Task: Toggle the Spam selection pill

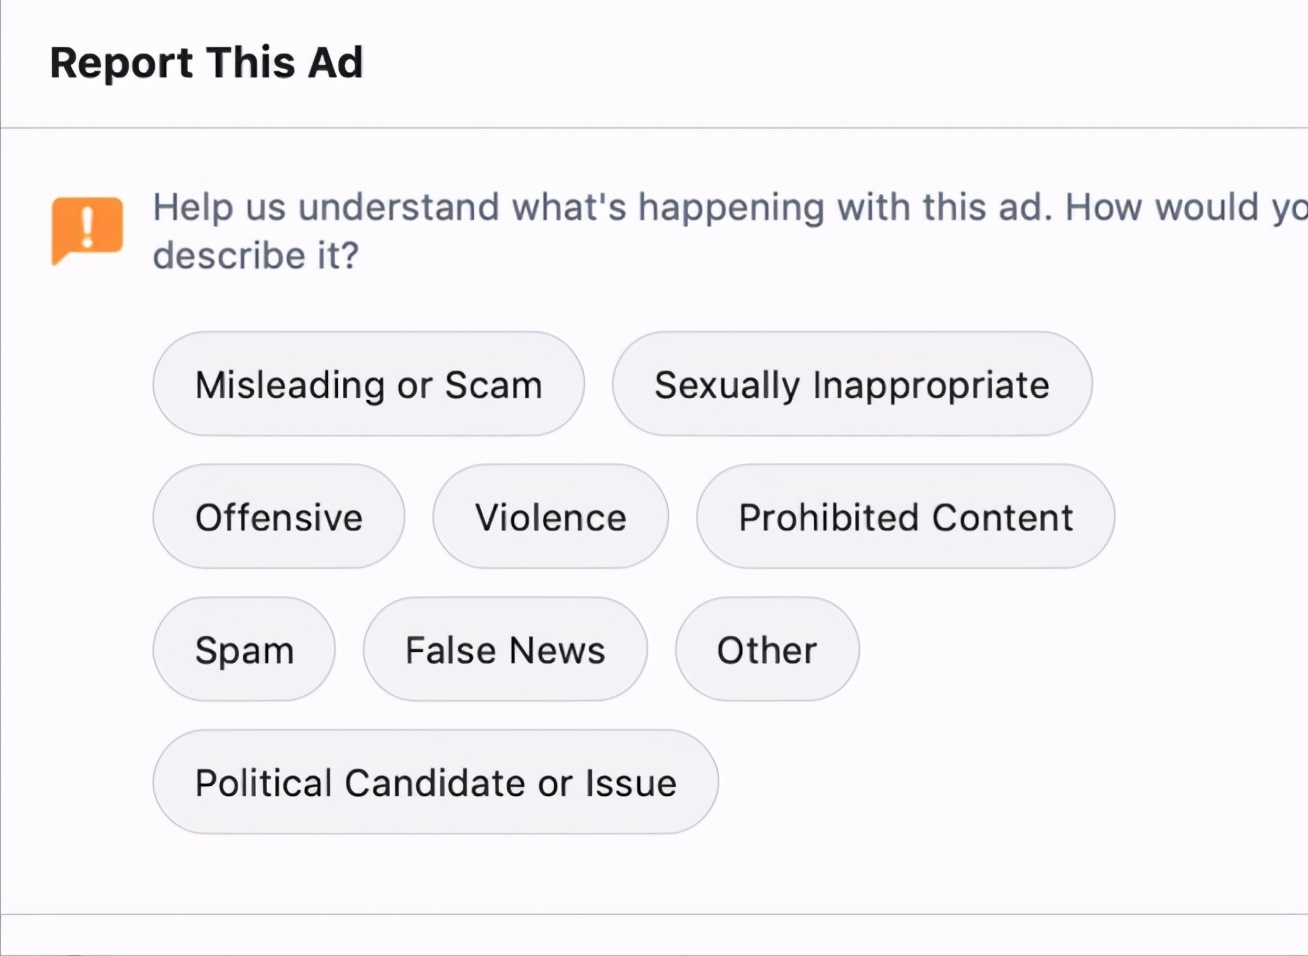Action: point(244,649)
